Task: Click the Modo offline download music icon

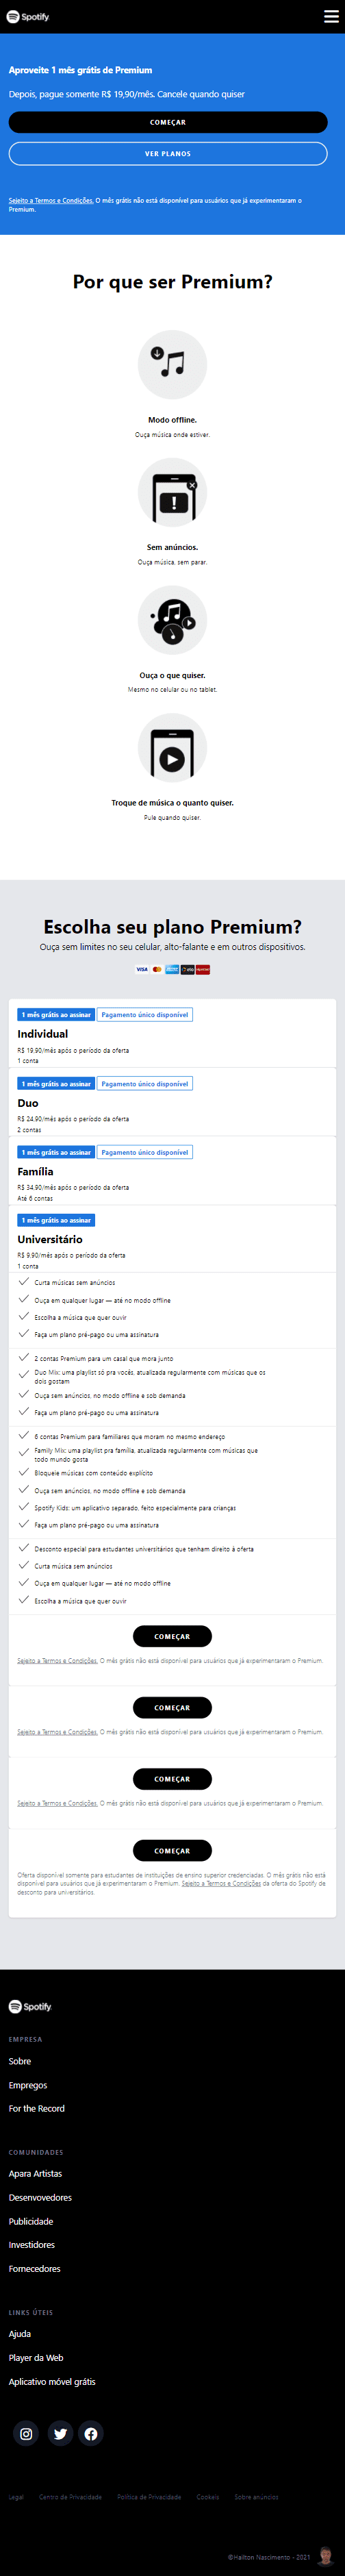Action: (x=172, y=365)
